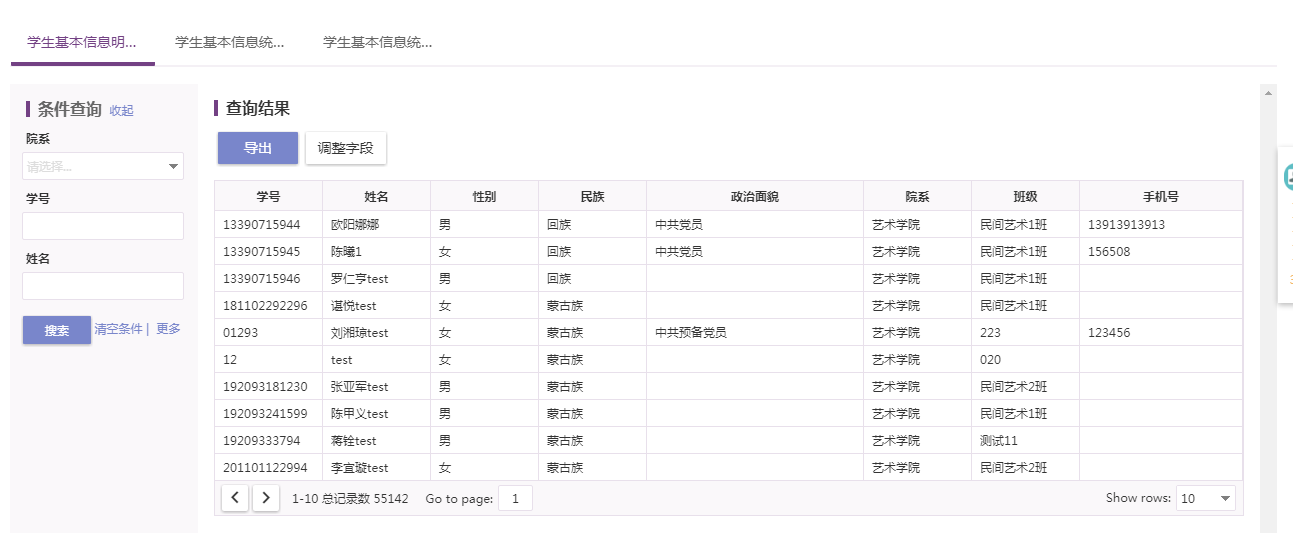Switch to the second 学生基本信息统... tab
The image size is (1293, 533).
click(229, 42)
